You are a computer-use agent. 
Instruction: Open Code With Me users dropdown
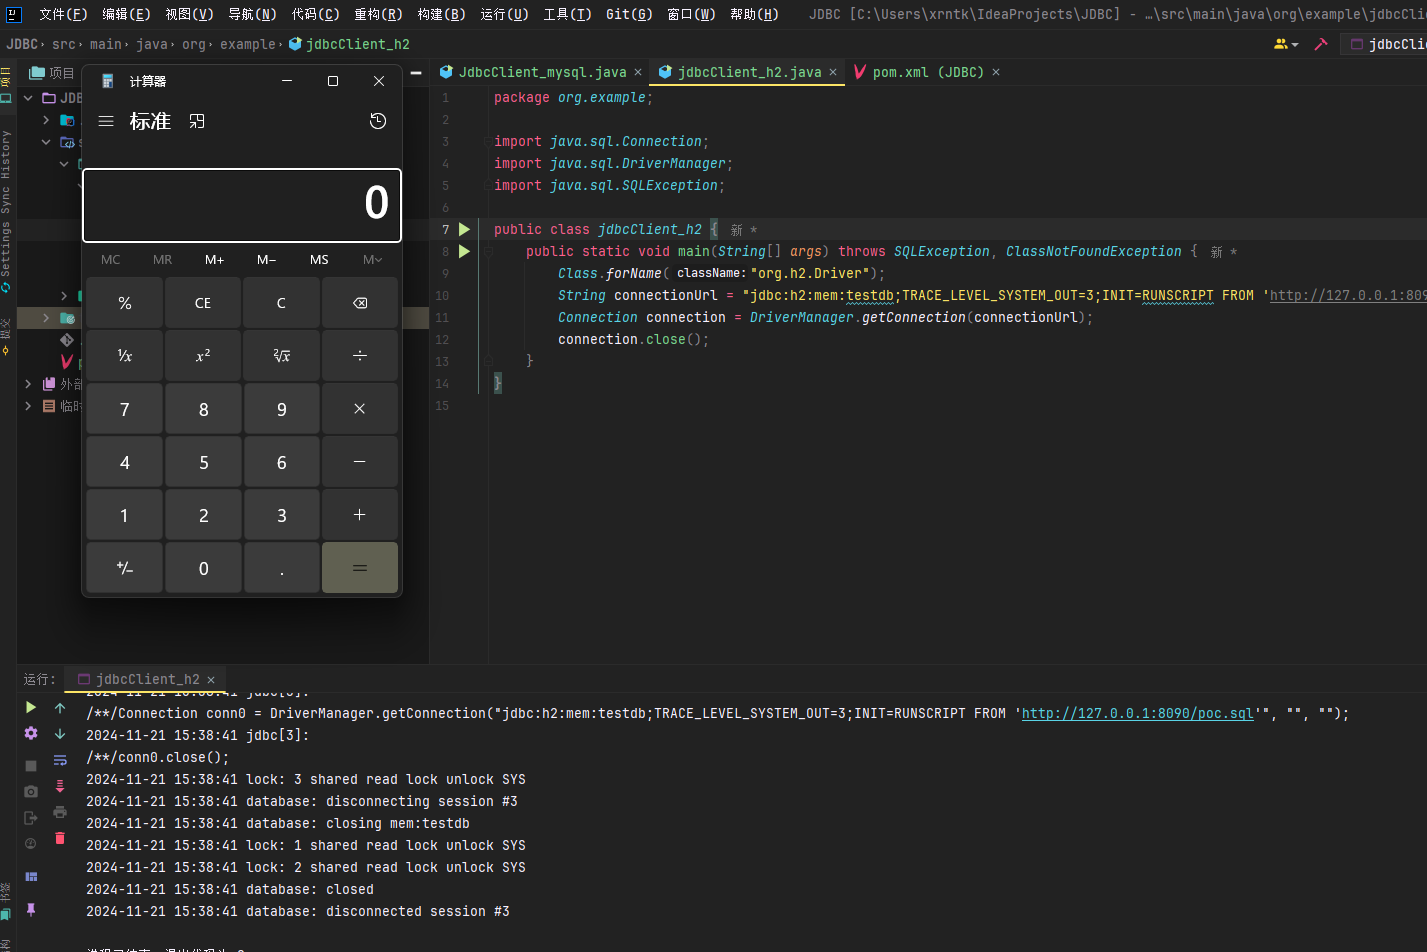click(1286, 44)
